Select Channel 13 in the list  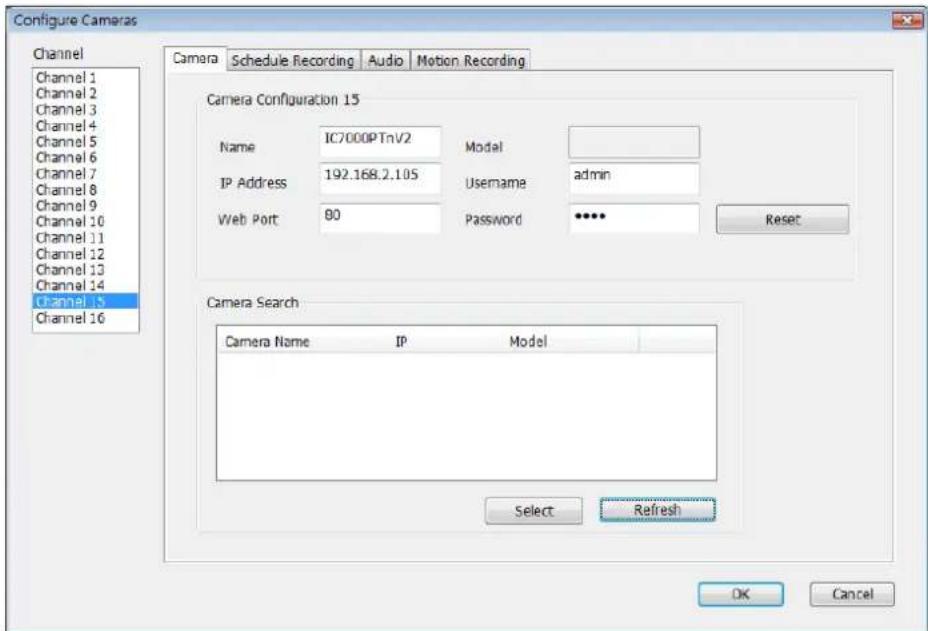[85, 269]
